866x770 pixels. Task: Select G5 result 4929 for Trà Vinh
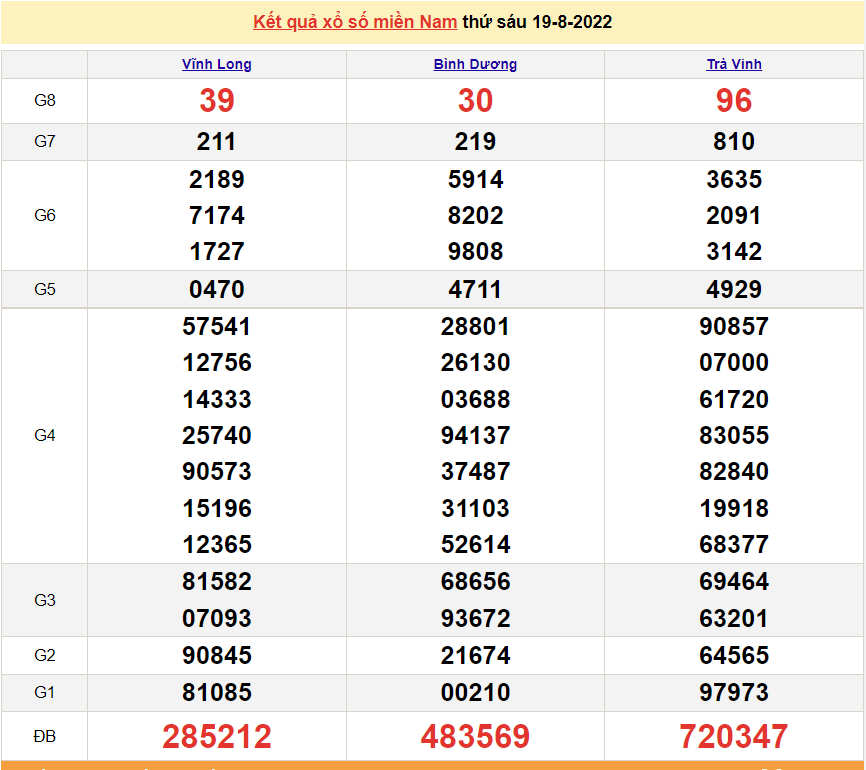pyautogui.click(x=734, y=290)
